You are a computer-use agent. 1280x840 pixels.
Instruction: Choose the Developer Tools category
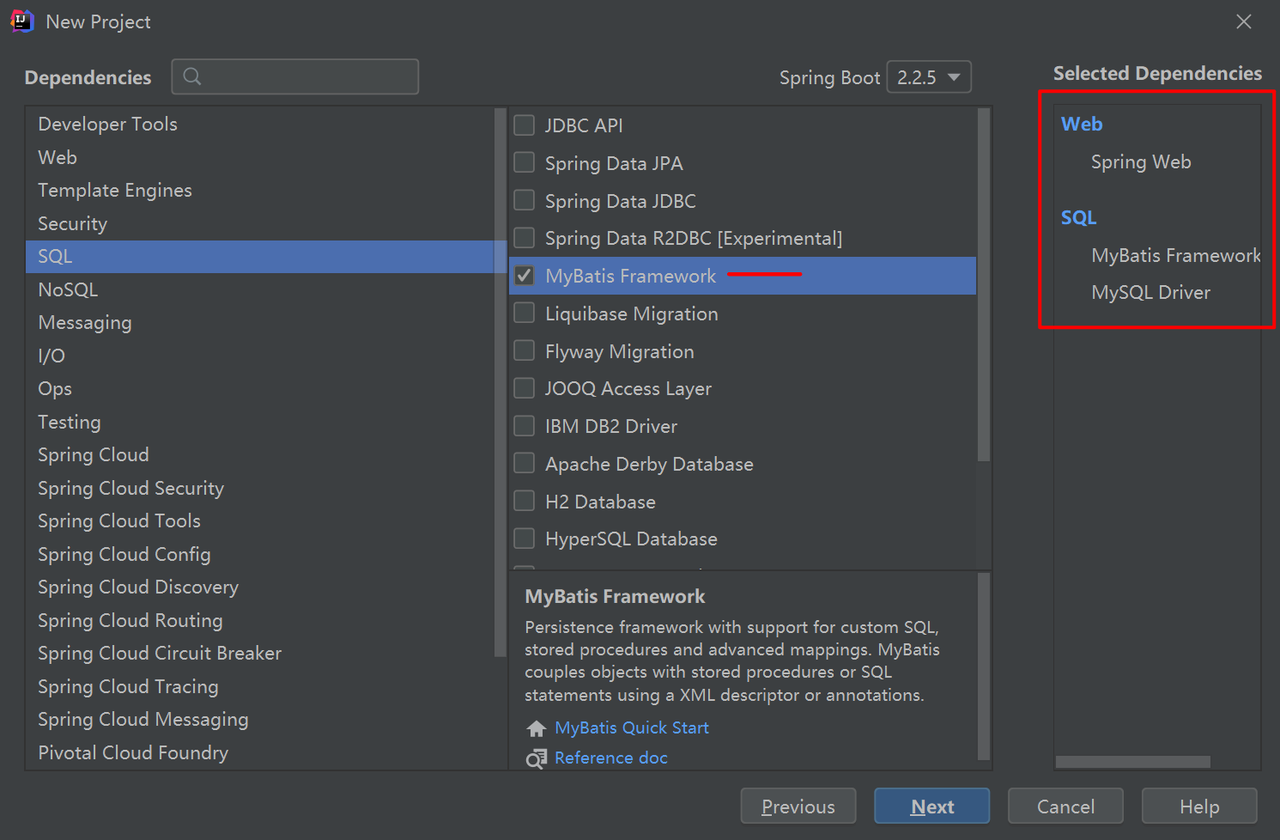pyautogui.click(x=107, y=124)
